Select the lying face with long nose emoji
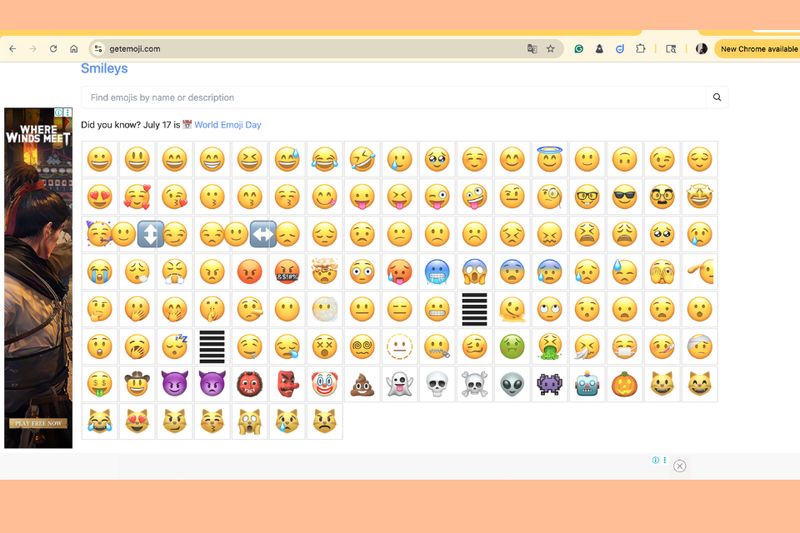 coord(249,309)
